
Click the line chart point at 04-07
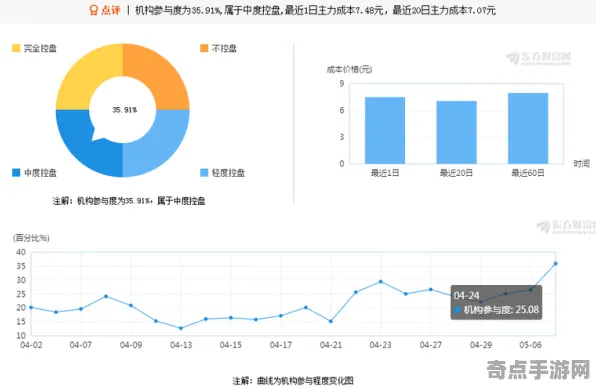pos(81,309)
